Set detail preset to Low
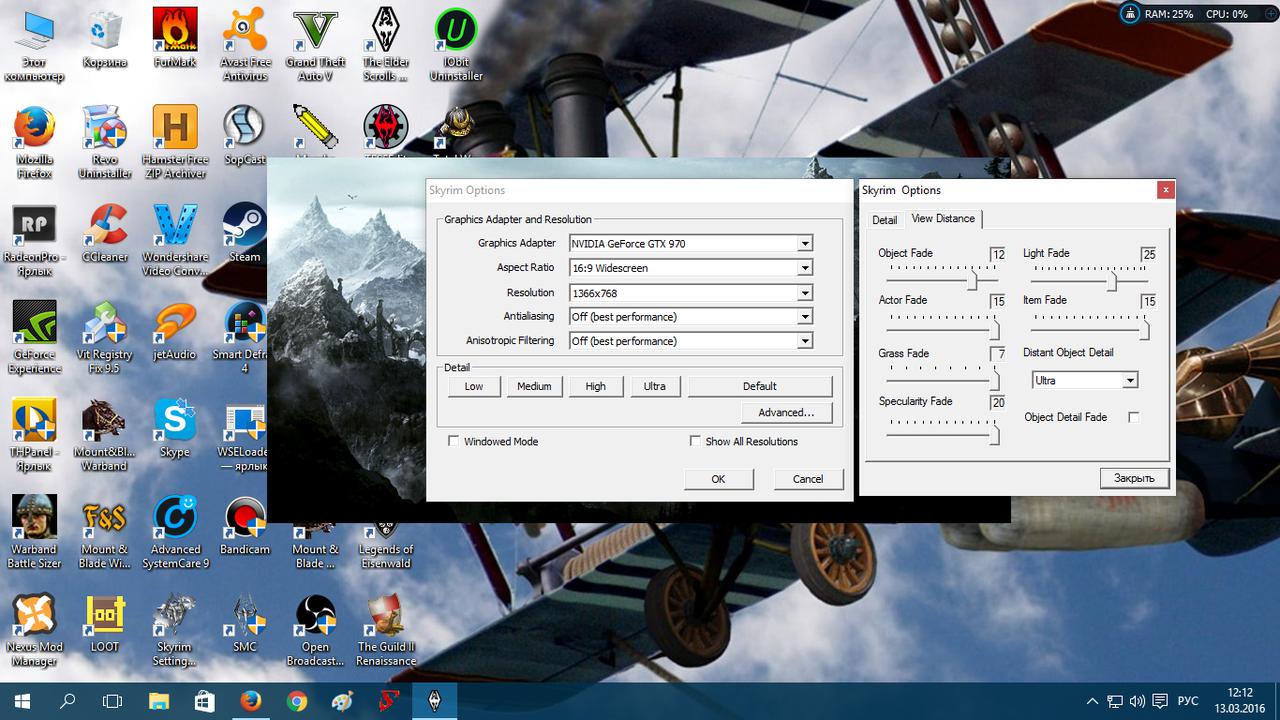 click(x=474, y=386)
